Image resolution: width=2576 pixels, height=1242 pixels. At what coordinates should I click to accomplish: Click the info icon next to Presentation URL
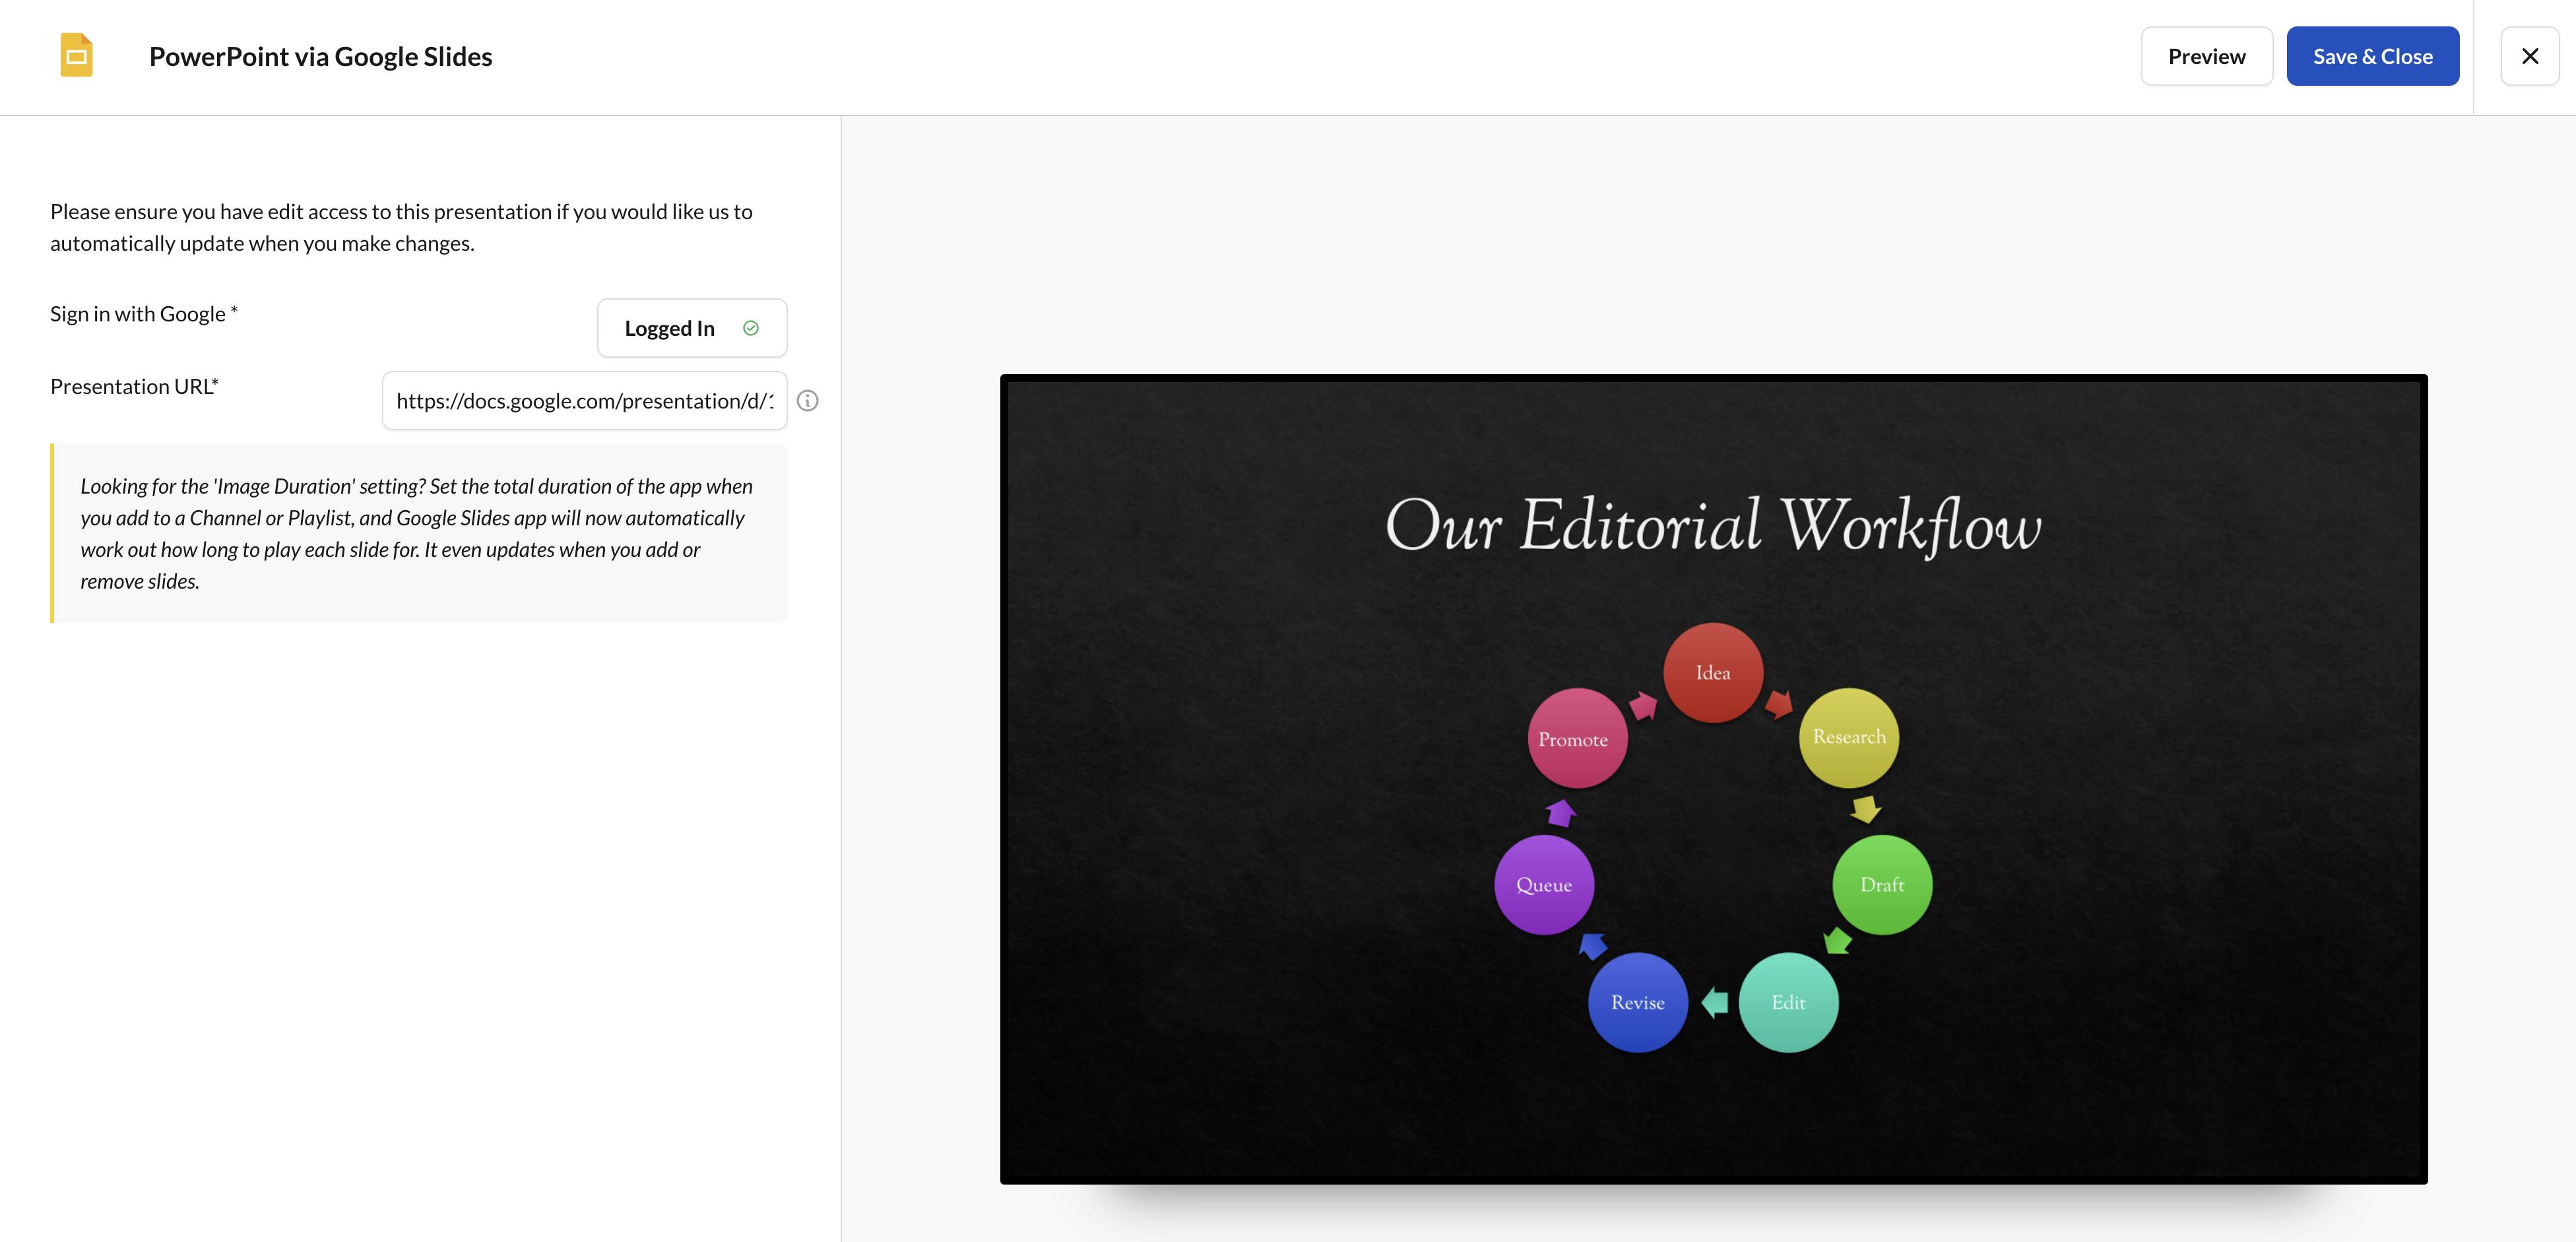pyautogui.click(x=808, y=401)
